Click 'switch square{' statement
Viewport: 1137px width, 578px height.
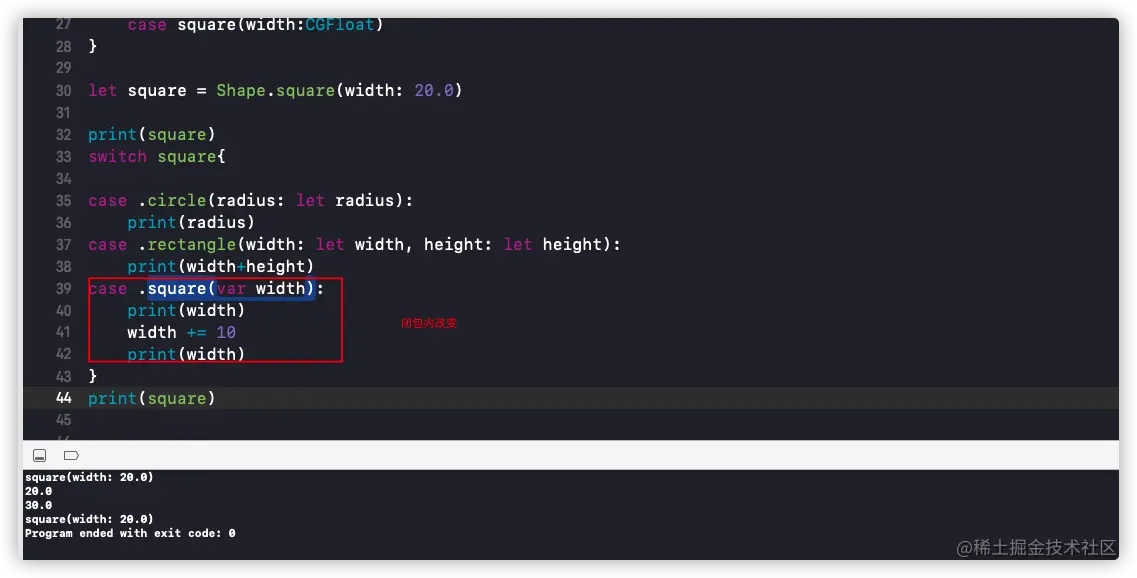(x=157, y=157)
